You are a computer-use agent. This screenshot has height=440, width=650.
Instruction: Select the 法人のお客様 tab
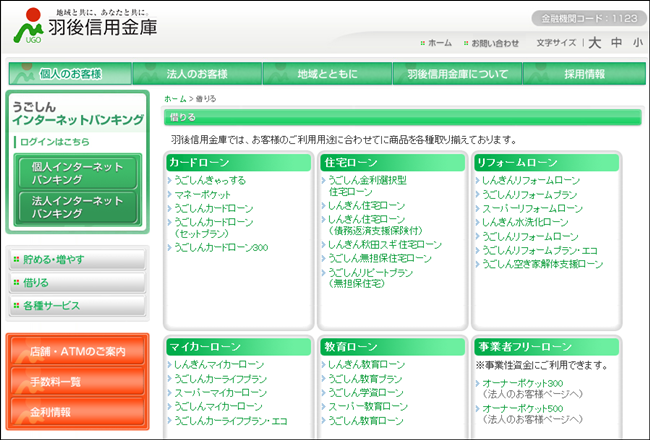pos(197,74)
